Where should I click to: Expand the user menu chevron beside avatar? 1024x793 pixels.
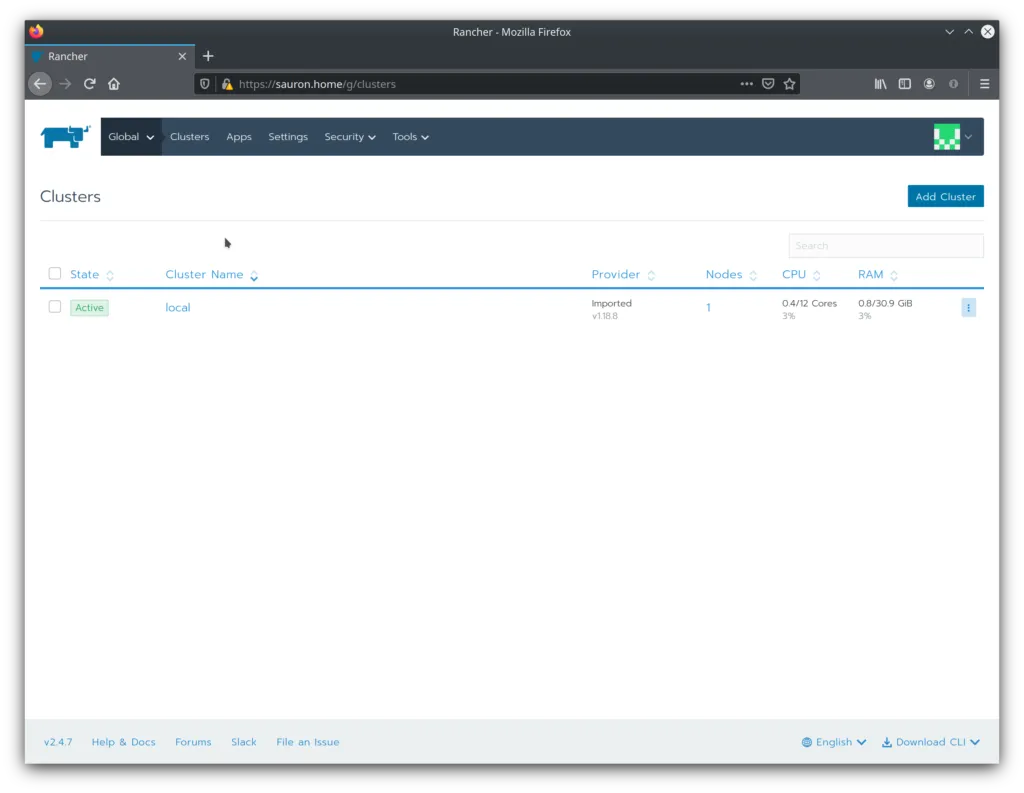pos(968,137)
